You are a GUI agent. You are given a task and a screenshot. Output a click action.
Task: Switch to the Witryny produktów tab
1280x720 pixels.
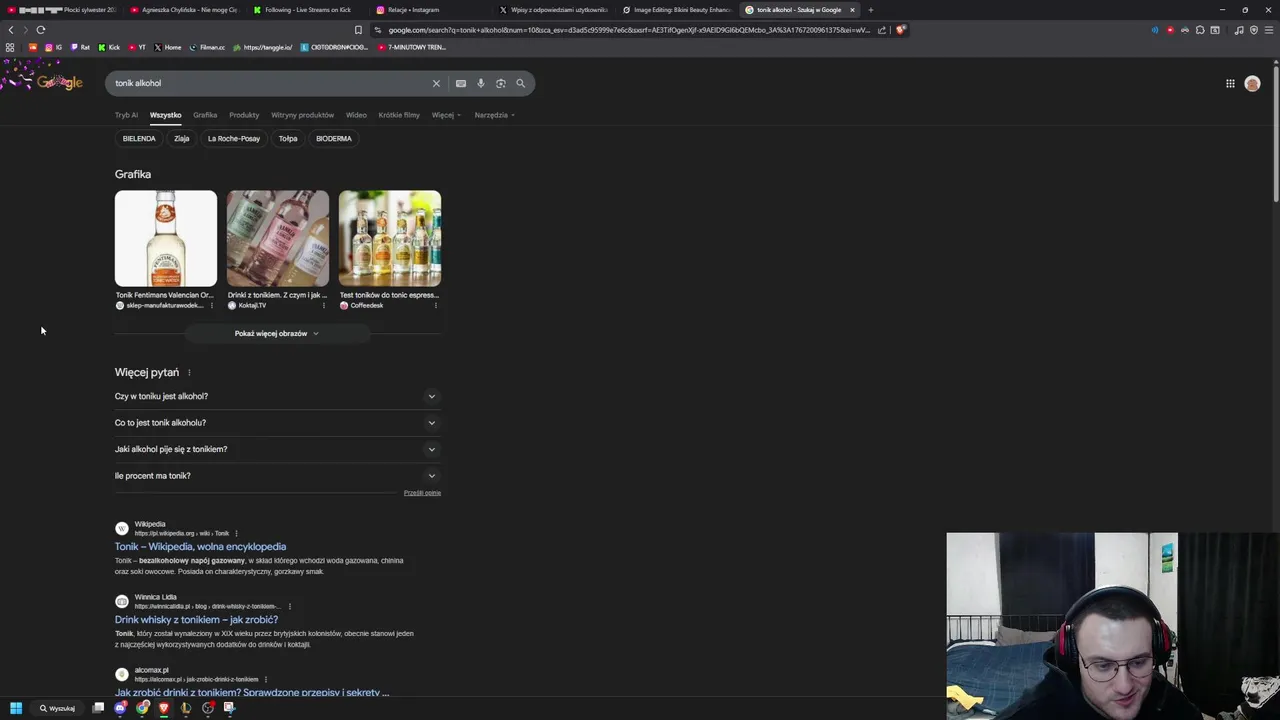302,115
